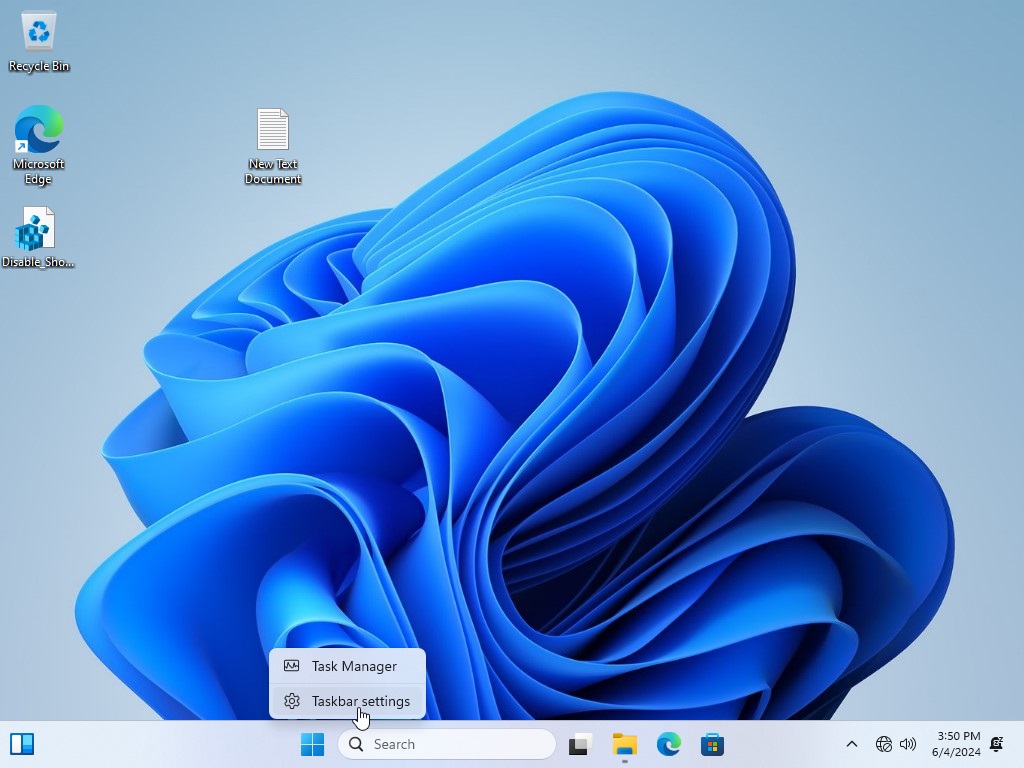Click the volume speaker tray icon
1024x768 pixels.
click(x=908, y=744)
